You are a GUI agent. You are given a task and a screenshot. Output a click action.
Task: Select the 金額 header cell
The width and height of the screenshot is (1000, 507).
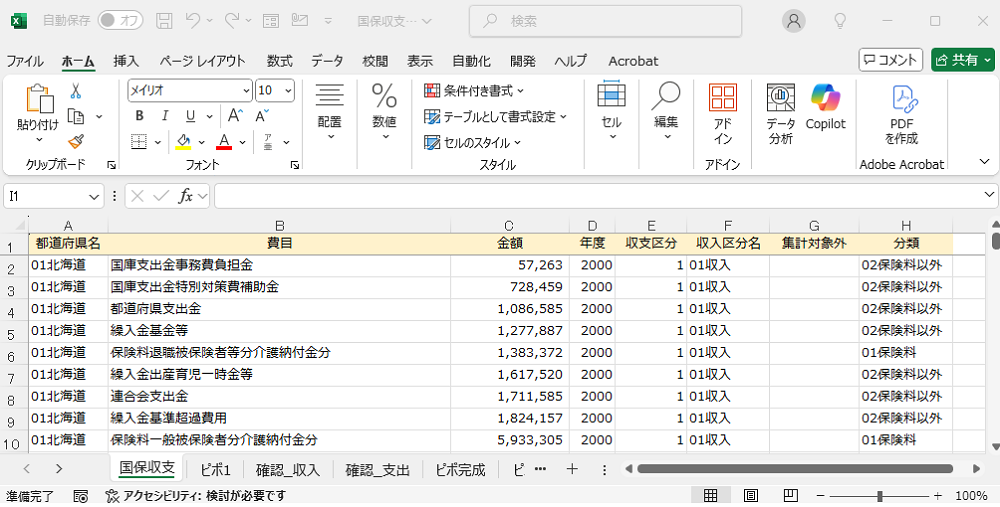point(510,244)
